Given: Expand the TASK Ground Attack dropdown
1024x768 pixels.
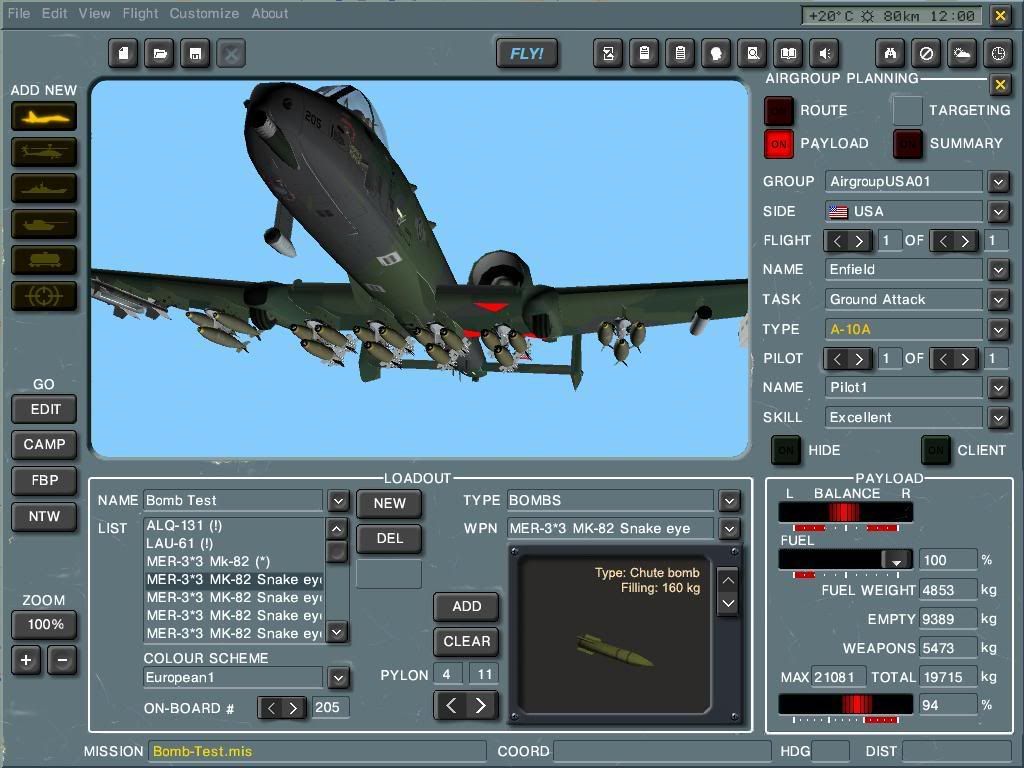Looking at the screenshot, I should coord(998,299).
